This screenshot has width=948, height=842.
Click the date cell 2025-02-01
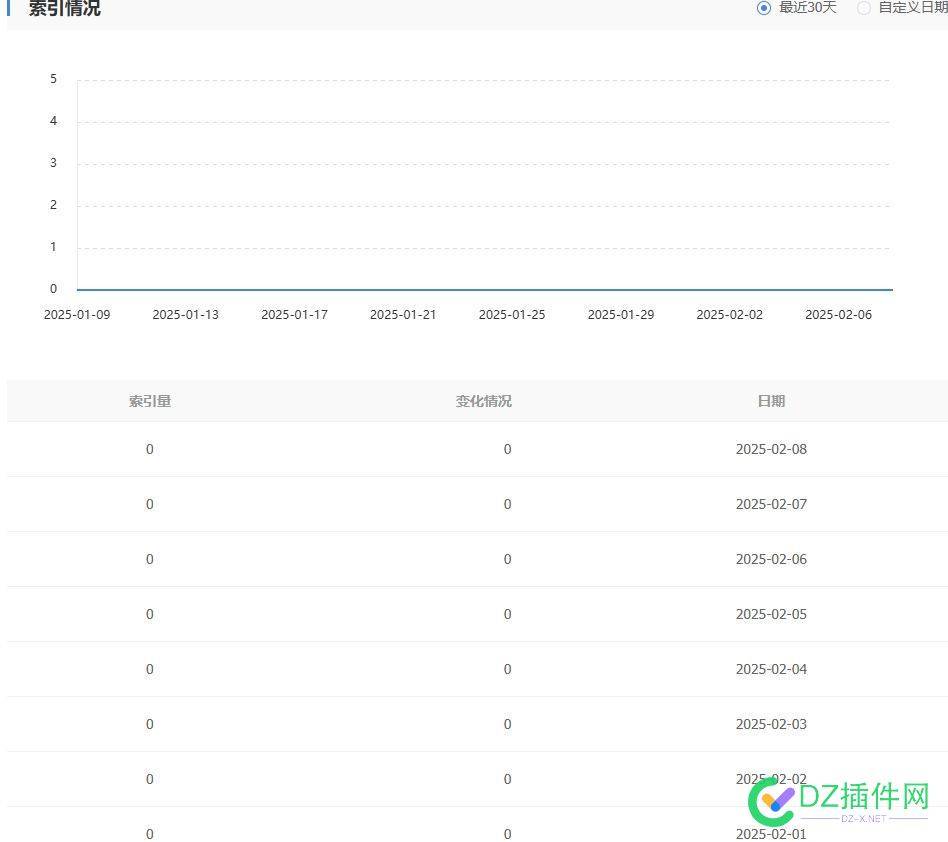pyautogui.click(x=771, y=834)
